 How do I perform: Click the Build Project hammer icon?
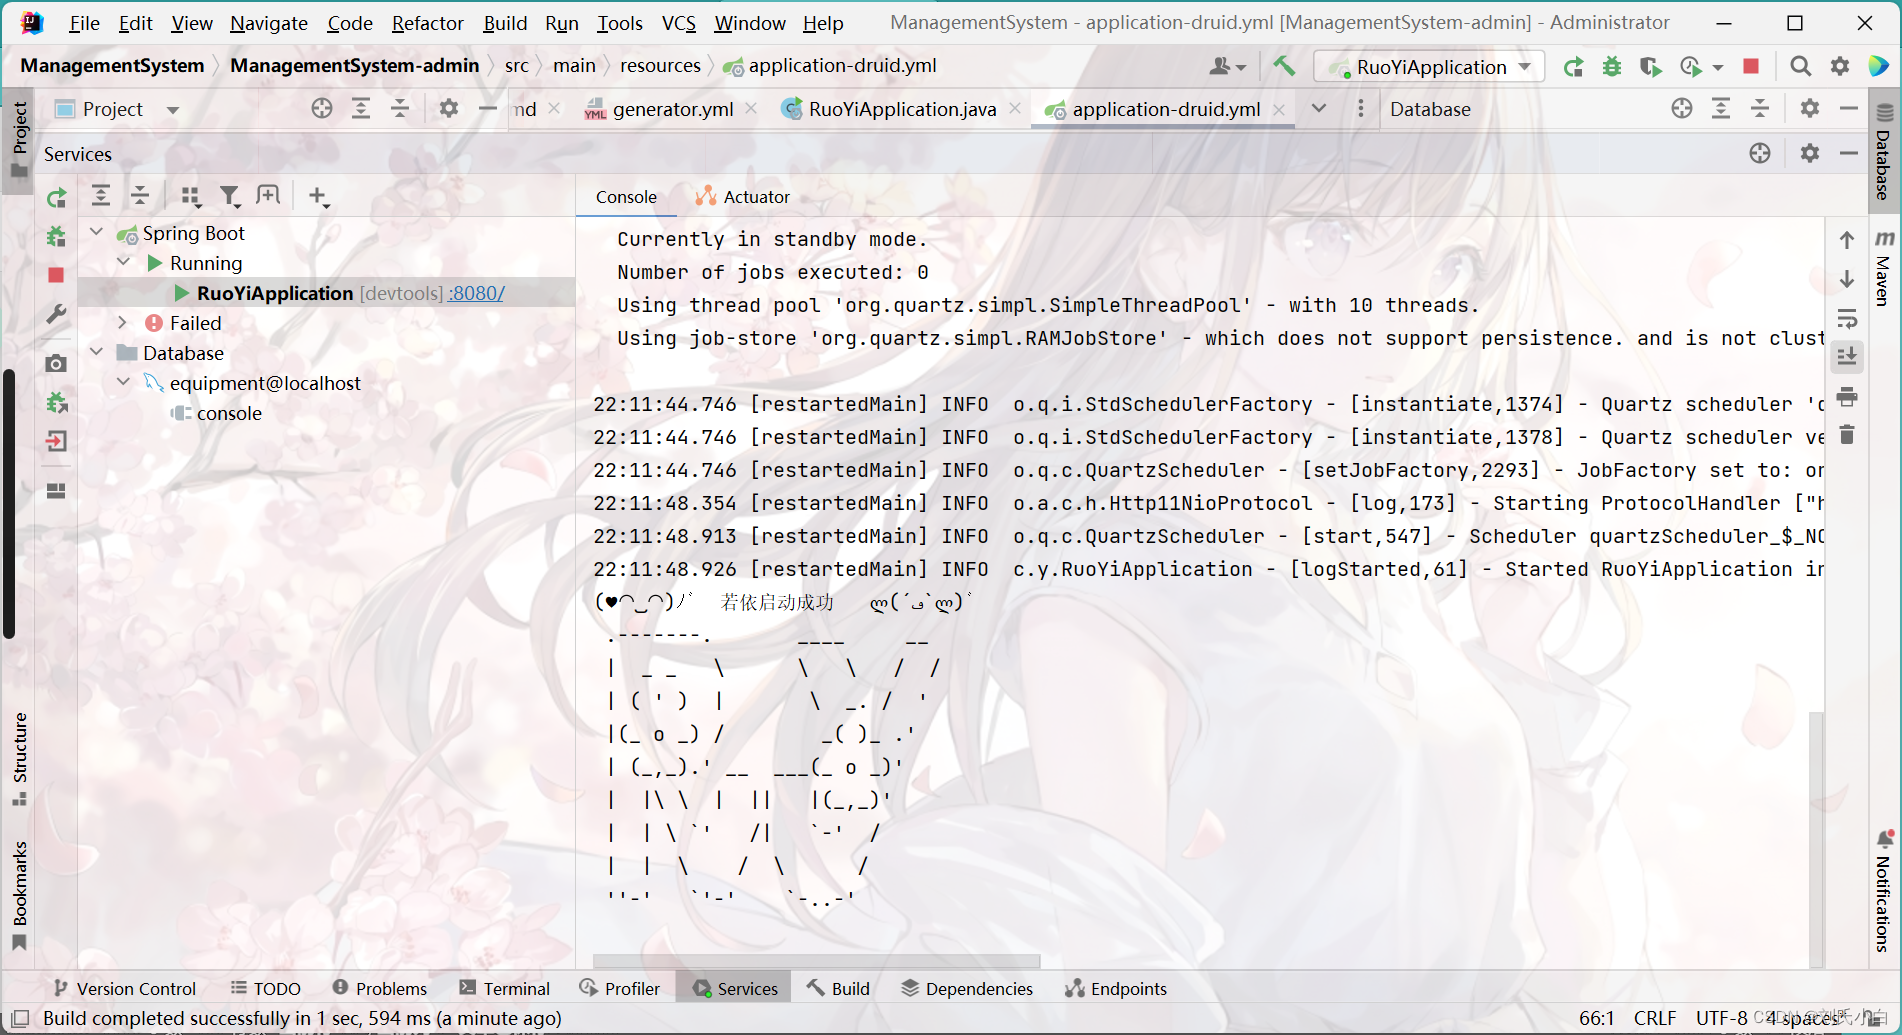[1284, 66]
